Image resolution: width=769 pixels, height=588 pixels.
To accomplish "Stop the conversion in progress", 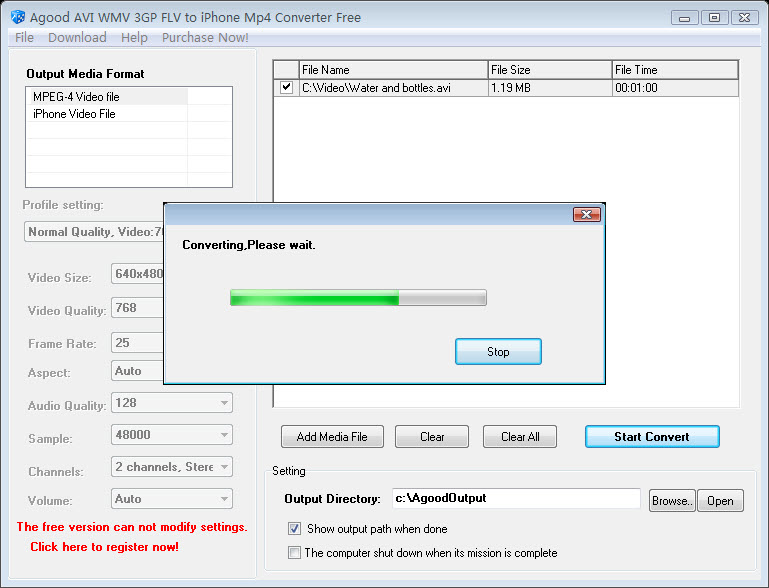I will point(498,352).
